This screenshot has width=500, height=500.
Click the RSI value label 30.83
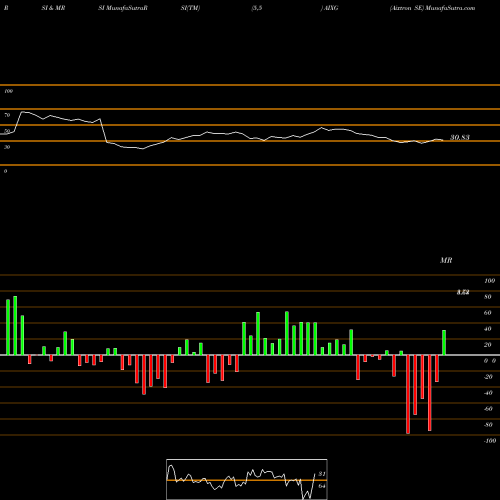pyautogui.click(x=460, y=137)
